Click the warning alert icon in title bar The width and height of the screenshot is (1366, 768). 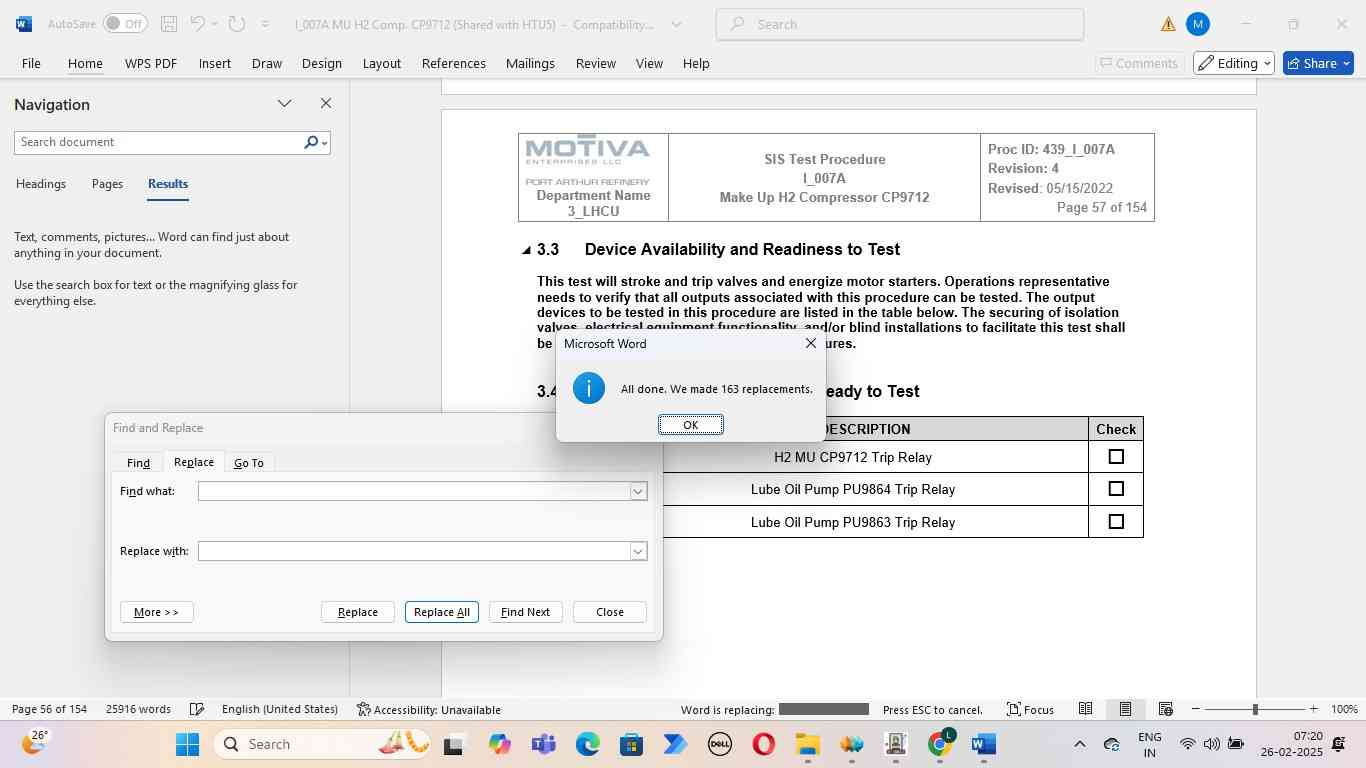[x=1168, y=24]
